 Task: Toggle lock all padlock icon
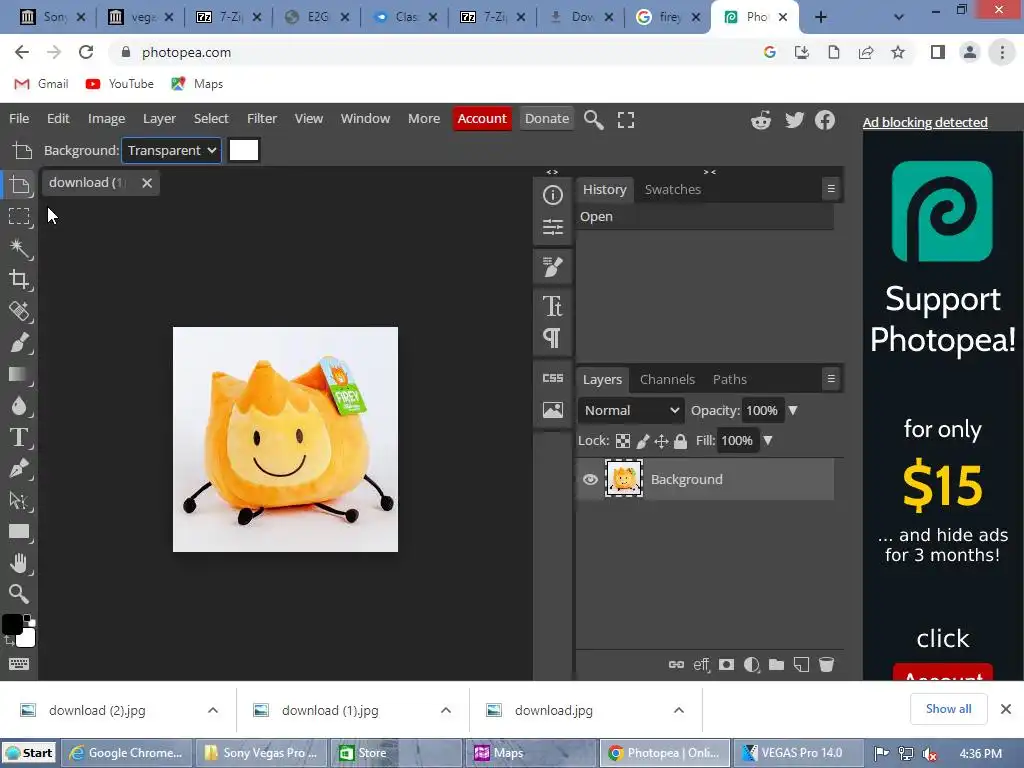pos(680,441)
